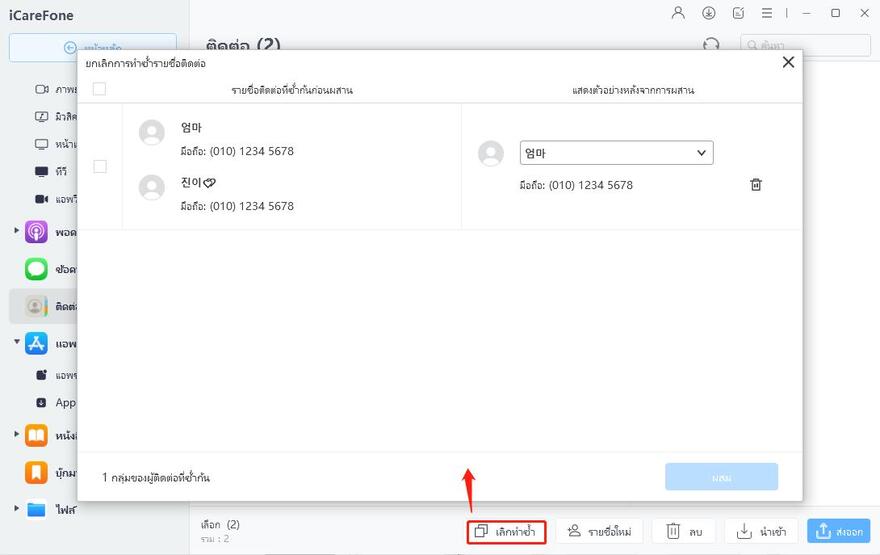
Task: Expand the Books tree arrow
Action: point(16,434)
